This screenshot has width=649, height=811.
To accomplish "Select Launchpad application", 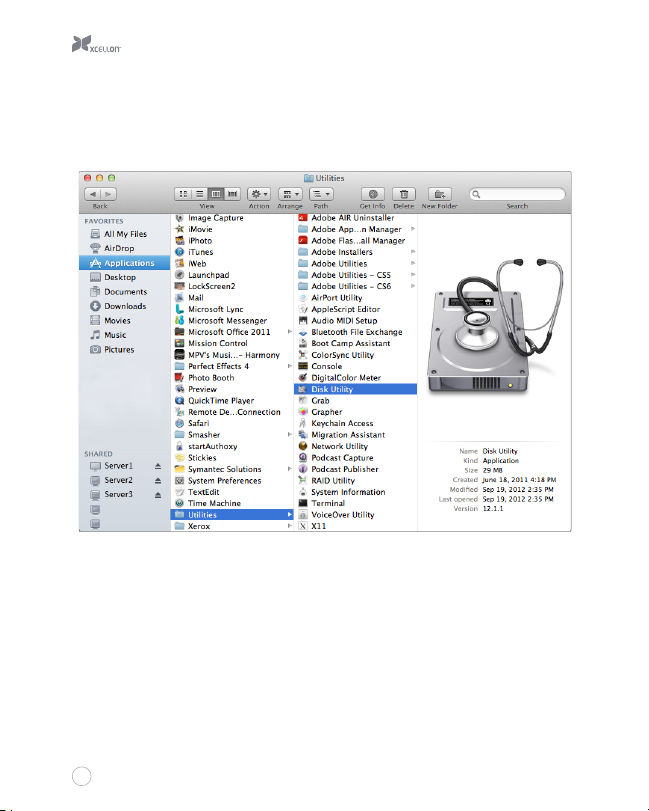I will pos(232,275).
